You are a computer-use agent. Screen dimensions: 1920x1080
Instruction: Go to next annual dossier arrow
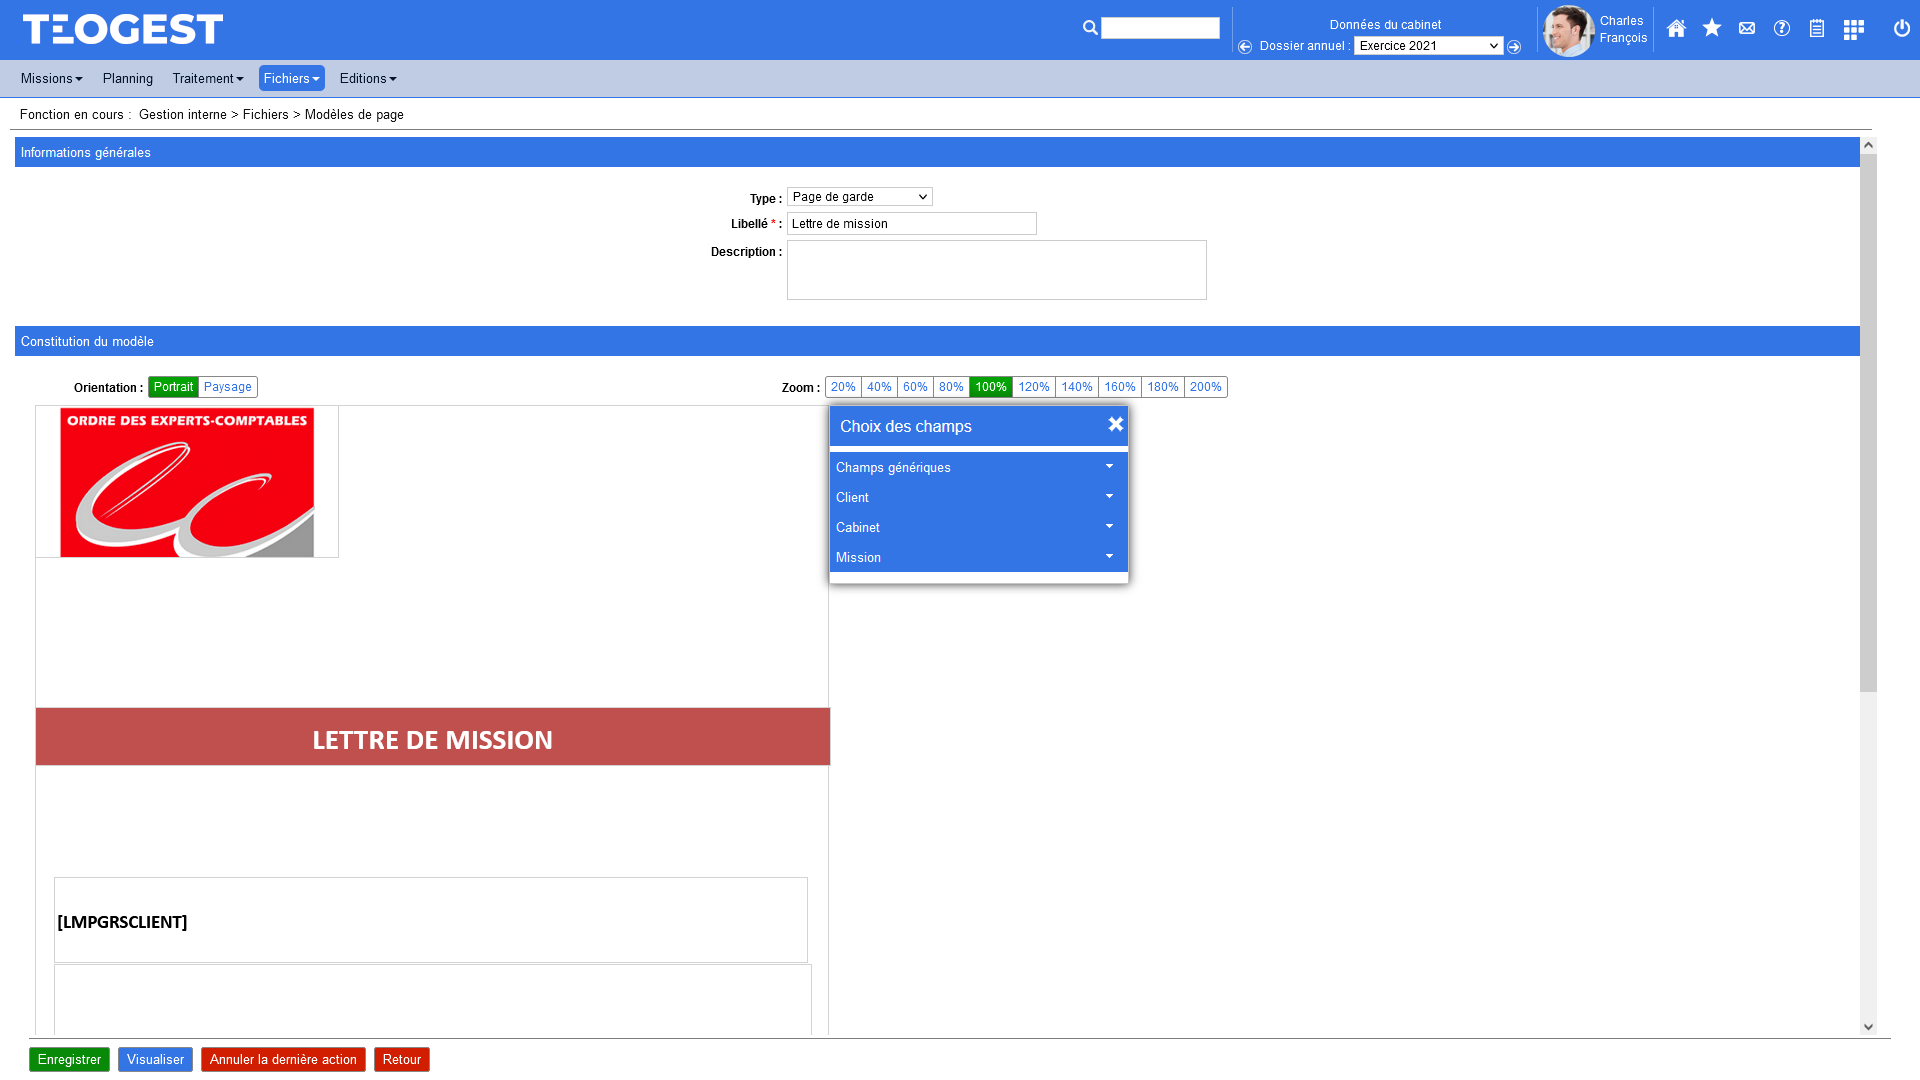click(x=1514, y=47)
